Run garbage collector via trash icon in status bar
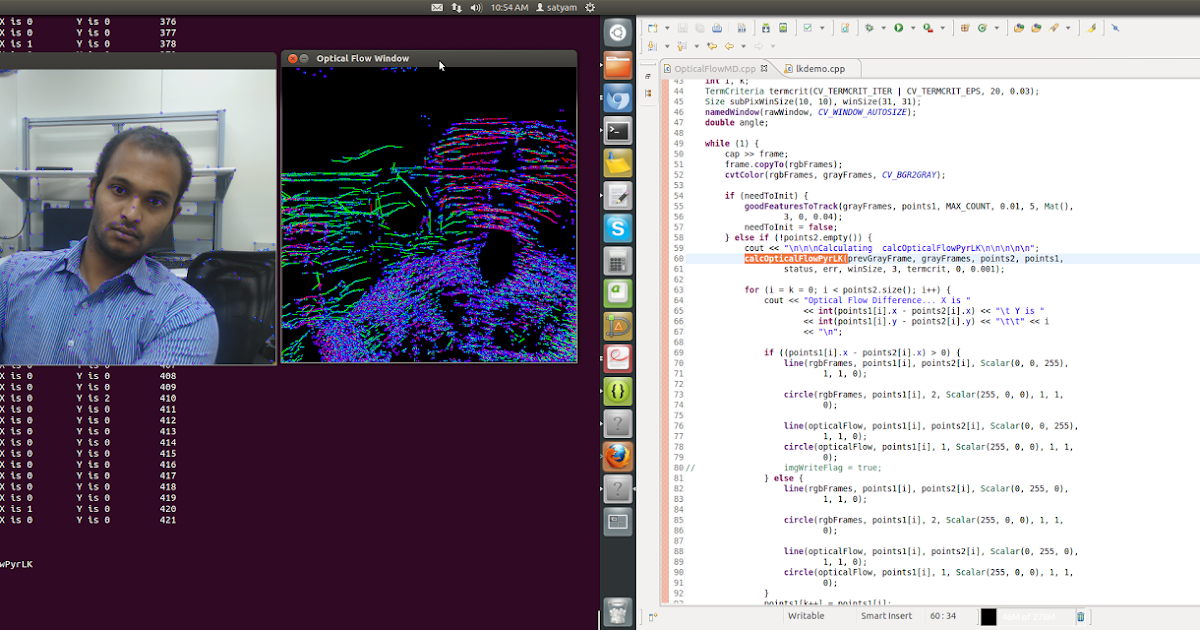1200x630 pixels. pos(1079,616)
